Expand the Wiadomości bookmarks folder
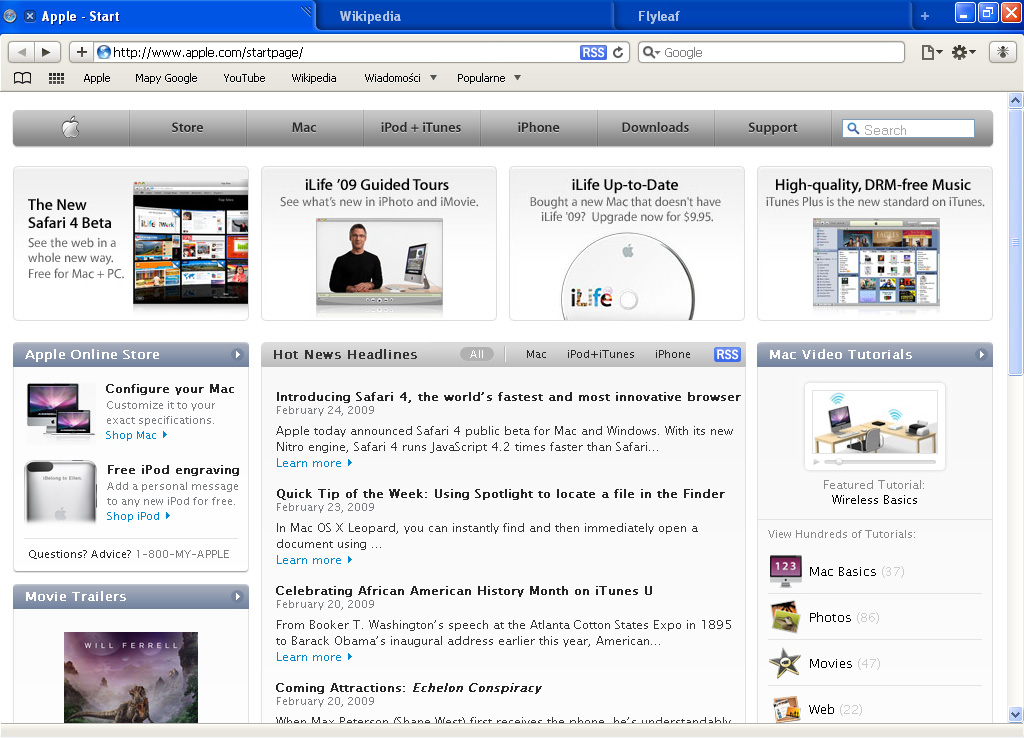The width and height of the screenshot is (1024, 738). (400, 78)
